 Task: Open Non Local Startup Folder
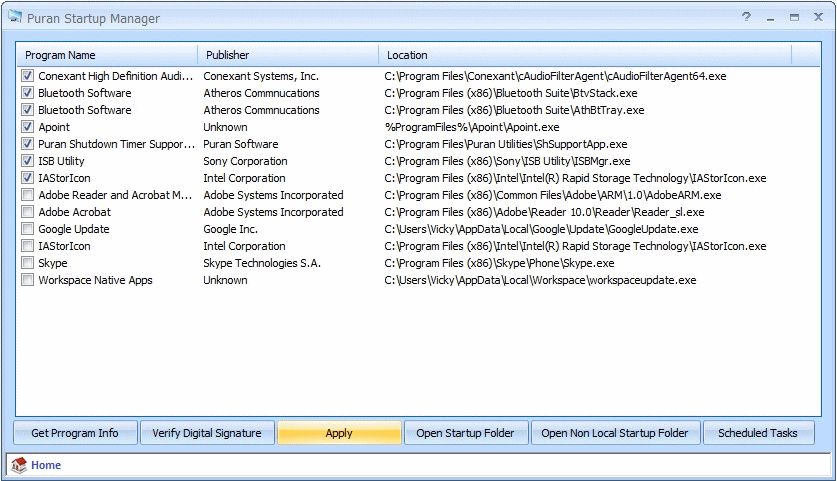(614, 433)
